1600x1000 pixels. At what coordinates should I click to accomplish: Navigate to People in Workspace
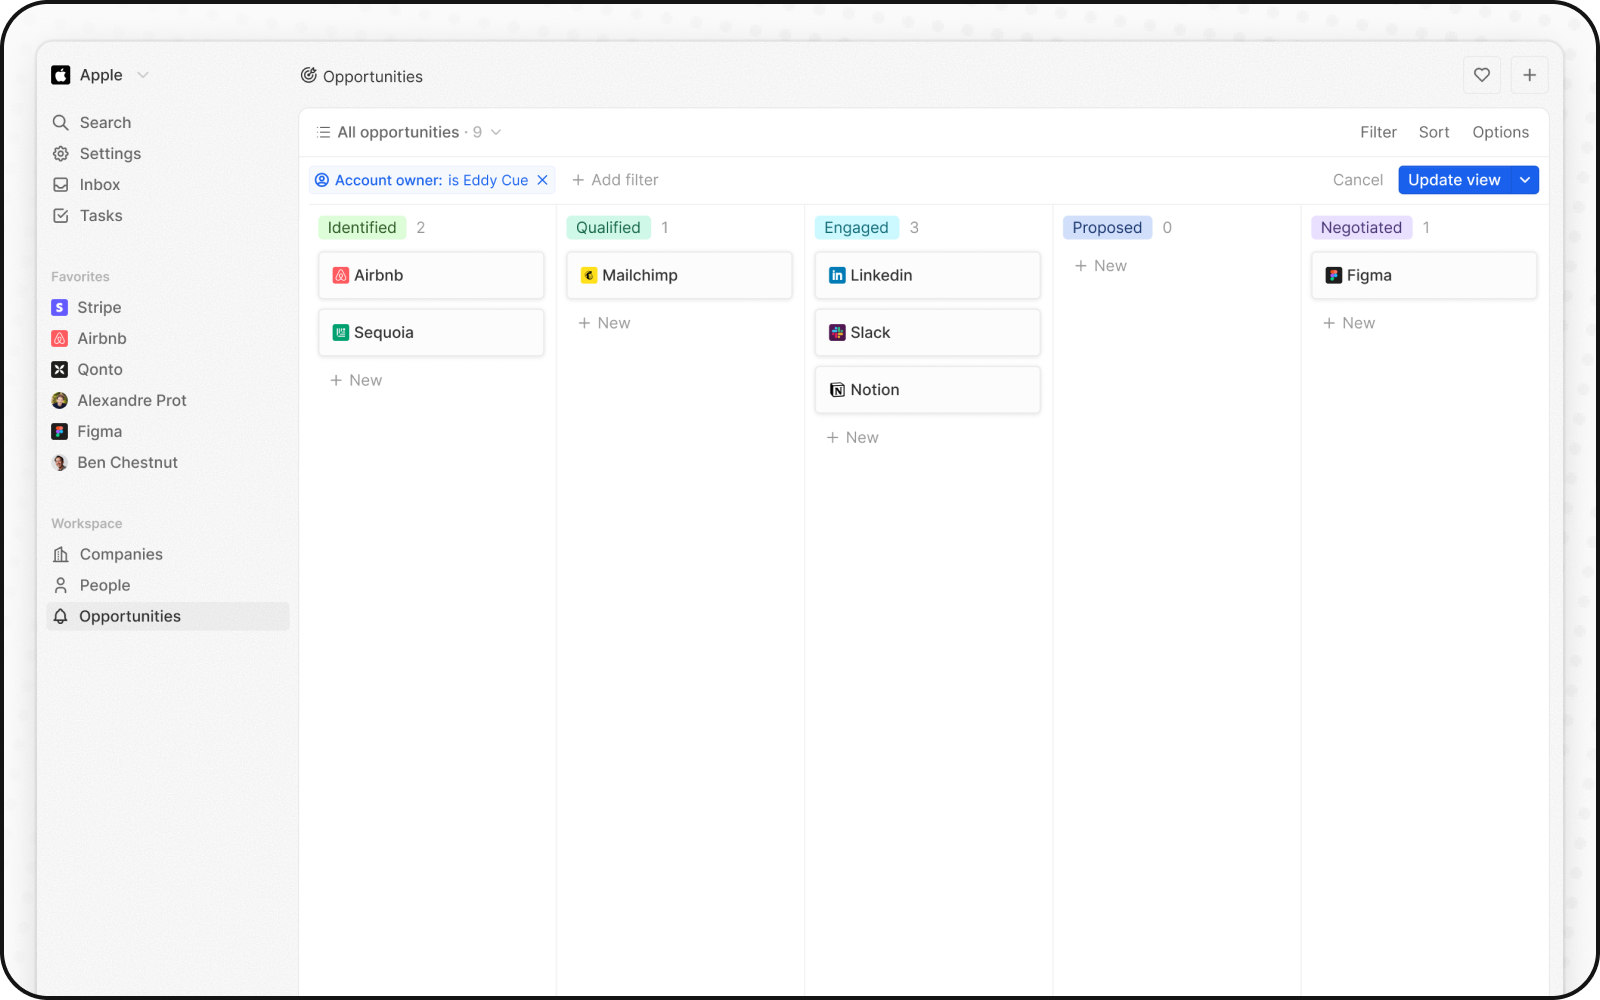[x=104, y=586]
